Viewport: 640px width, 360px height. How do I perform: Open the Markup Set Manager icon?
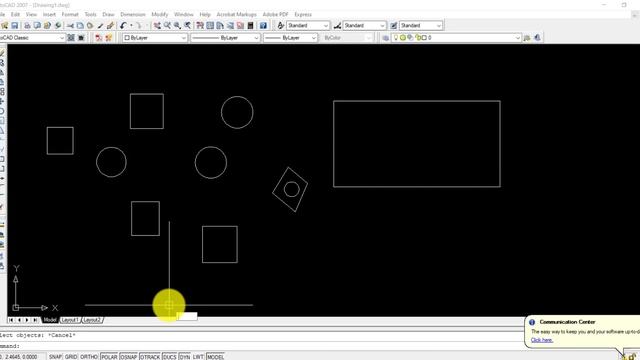(x=240, y=25)
